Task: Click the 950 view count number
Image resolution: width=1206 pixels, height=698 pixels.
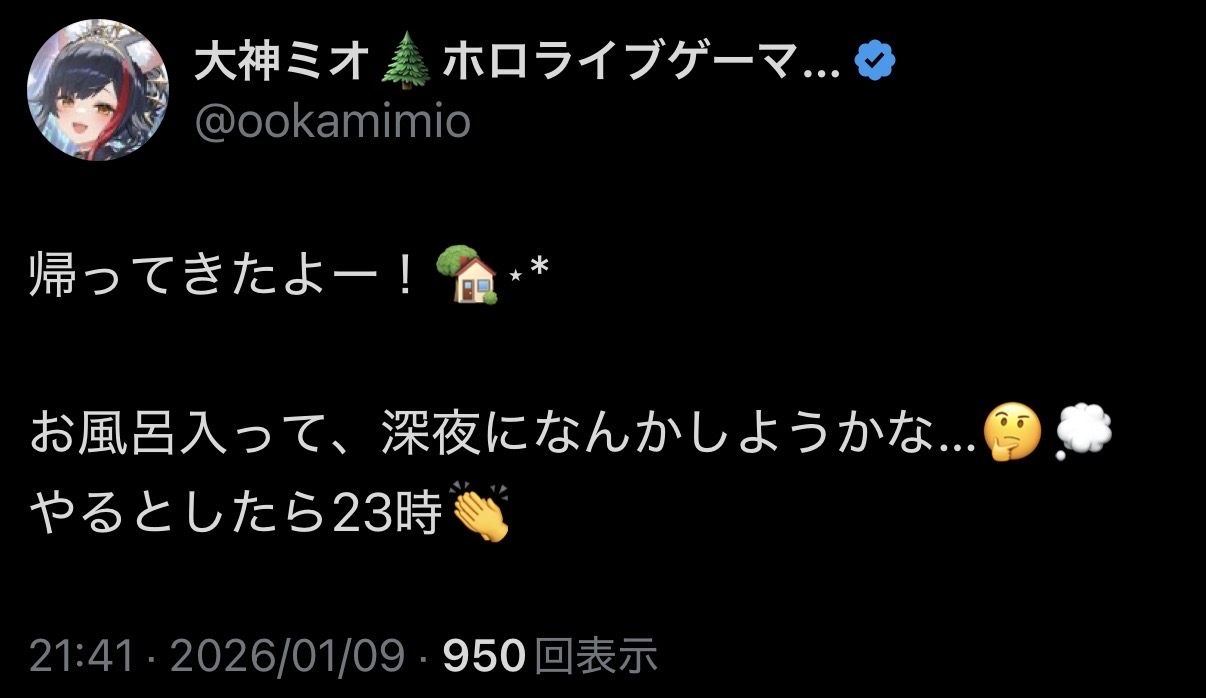Action: tap(484, 656)
